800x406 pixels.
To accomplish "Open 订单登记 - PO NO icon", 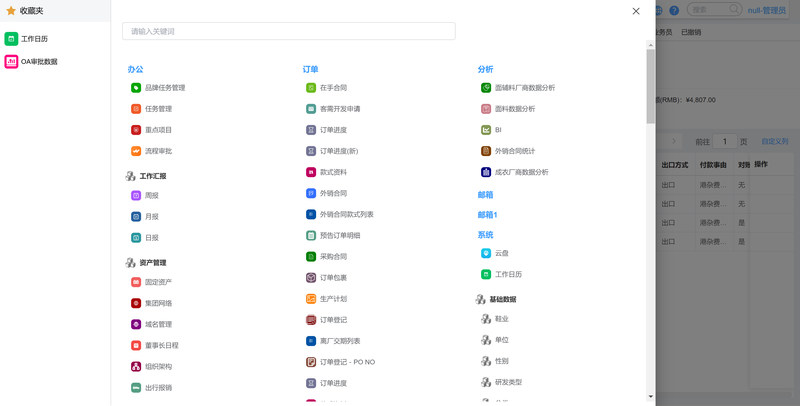I will [x=311, y=362].
